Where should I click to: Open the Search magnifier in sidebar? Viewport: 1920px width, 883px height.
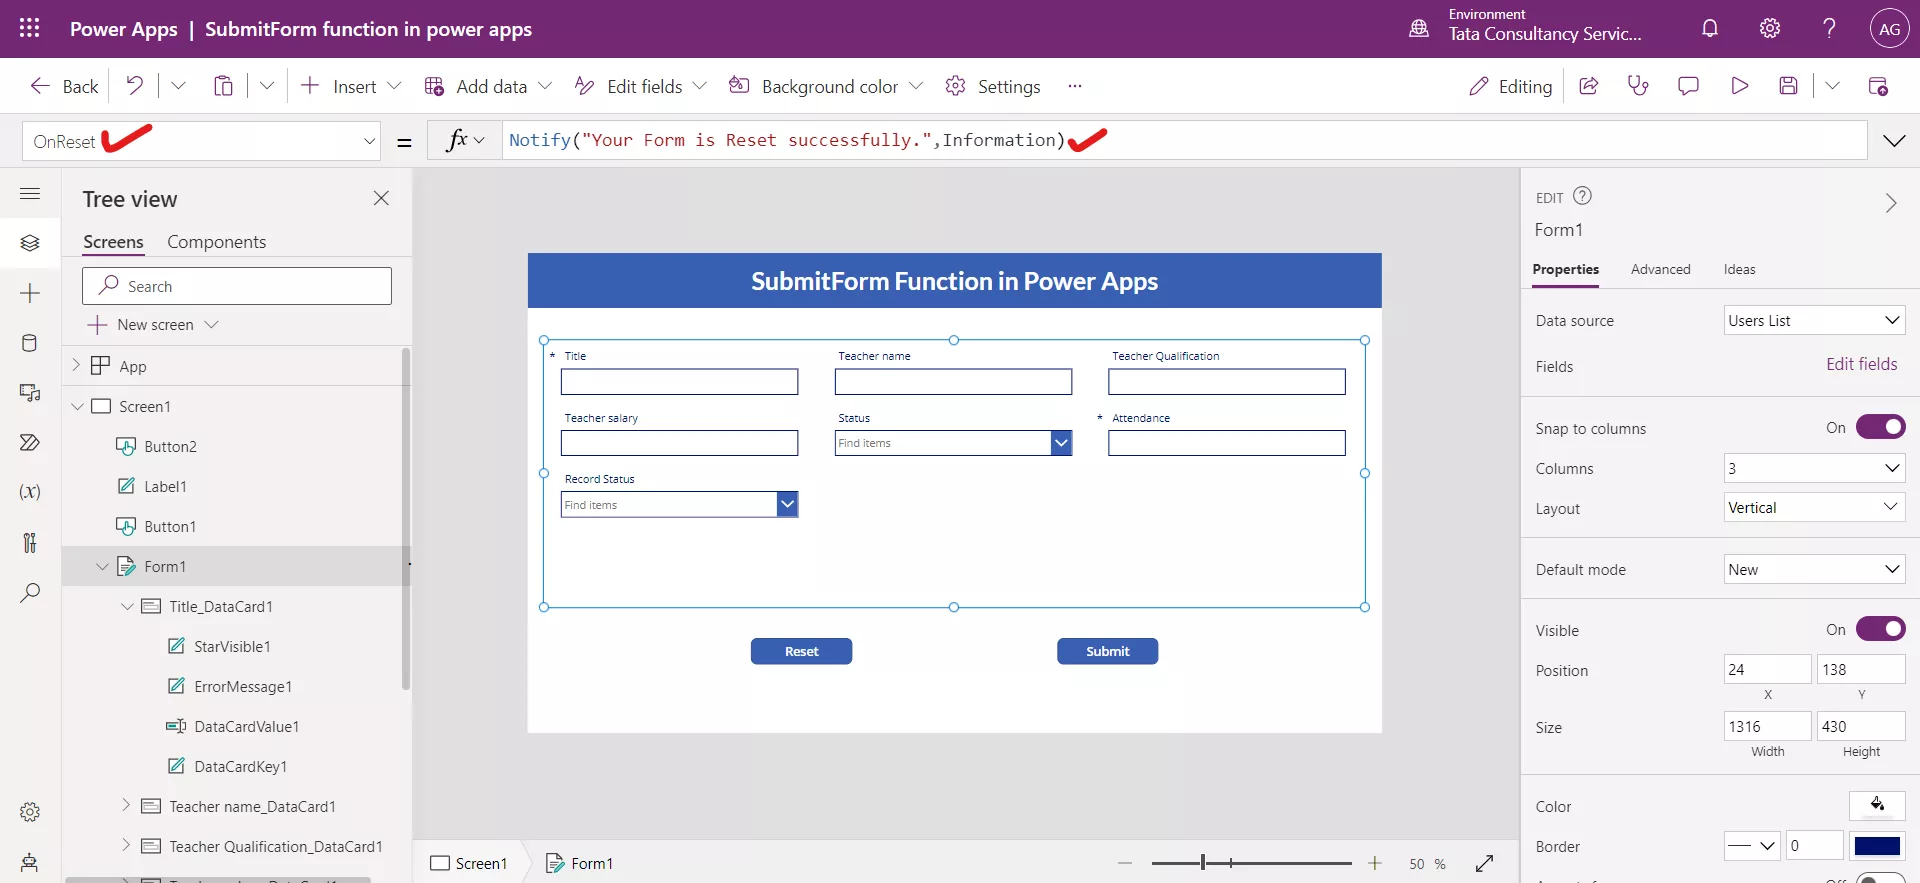click(x=30, y=592)
